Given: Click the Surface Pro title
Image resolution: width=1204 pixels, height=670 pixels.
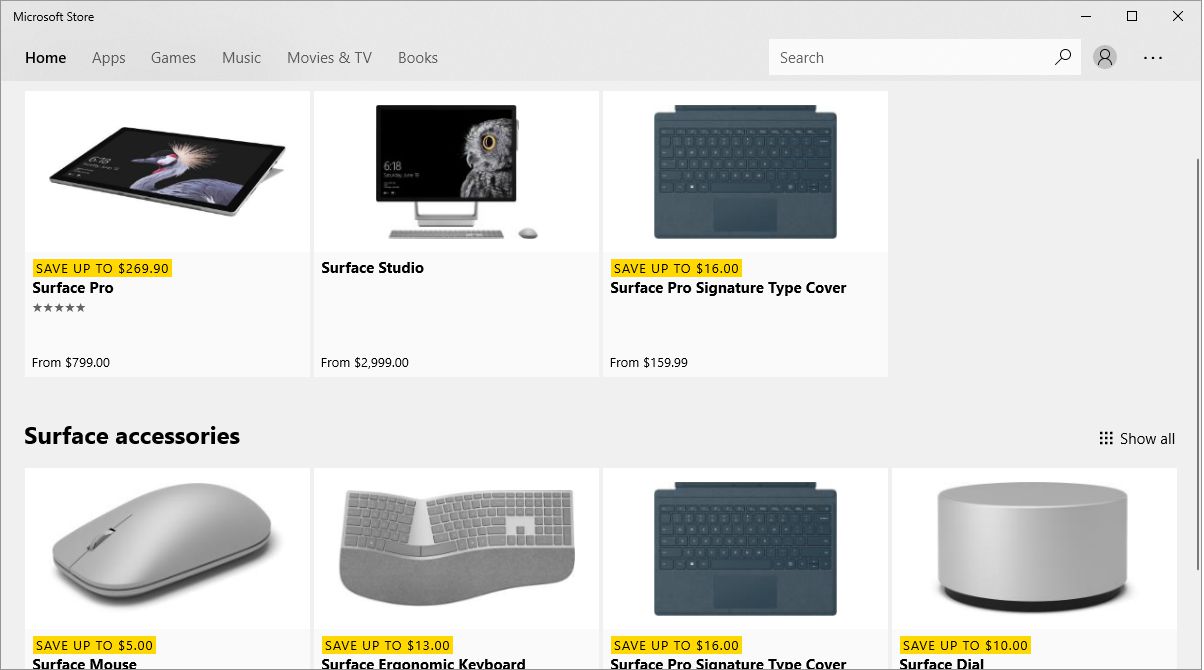Looking at the screenshot, I should coord(73,288).
